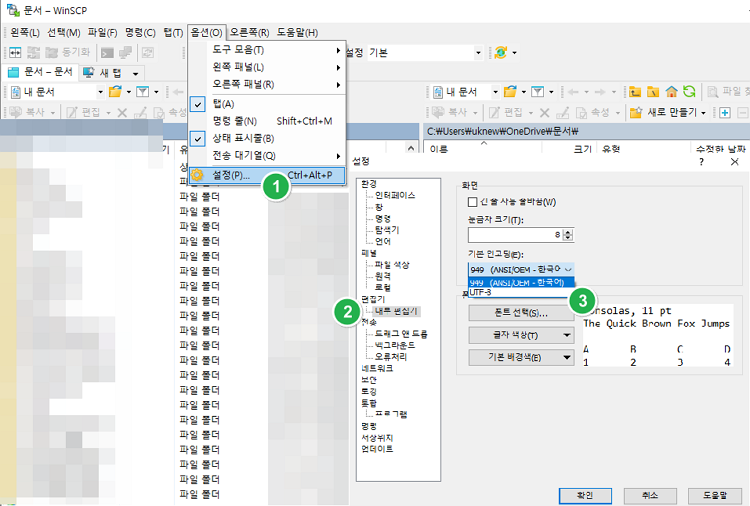Click the 눈금자 크기 spinner arrows
This screenshot has width=750, height=506.
point(568,235)
